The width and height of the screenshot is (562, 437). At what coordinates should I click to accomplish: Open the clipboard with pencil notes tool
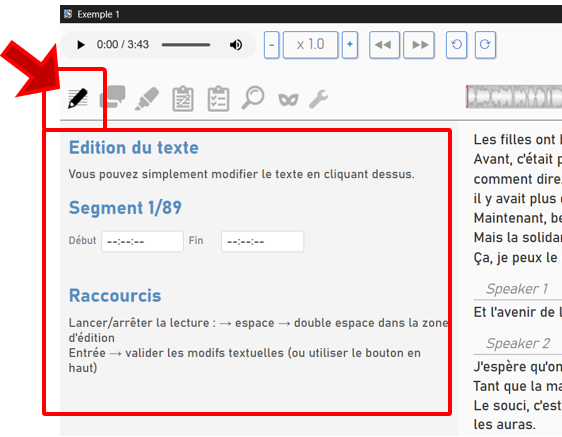[x=183, y=99]
